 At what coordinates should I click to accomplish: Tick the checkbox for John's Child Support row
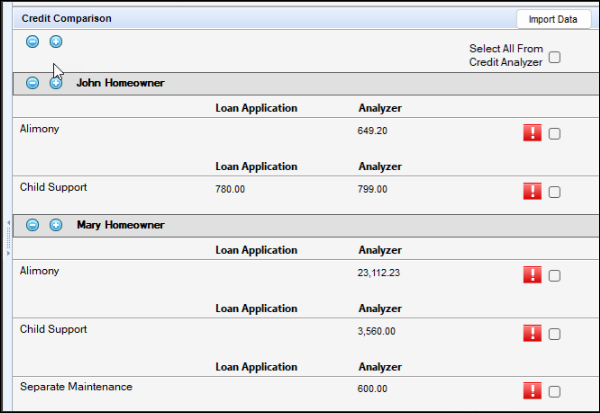tap(554, 192)
